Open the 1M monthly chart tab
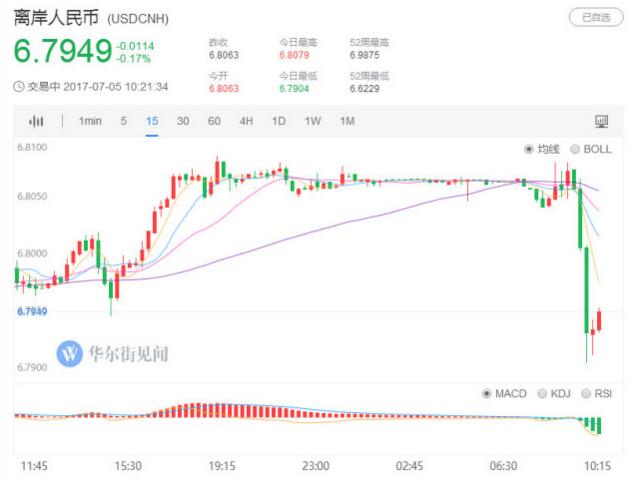 point(347,121)
